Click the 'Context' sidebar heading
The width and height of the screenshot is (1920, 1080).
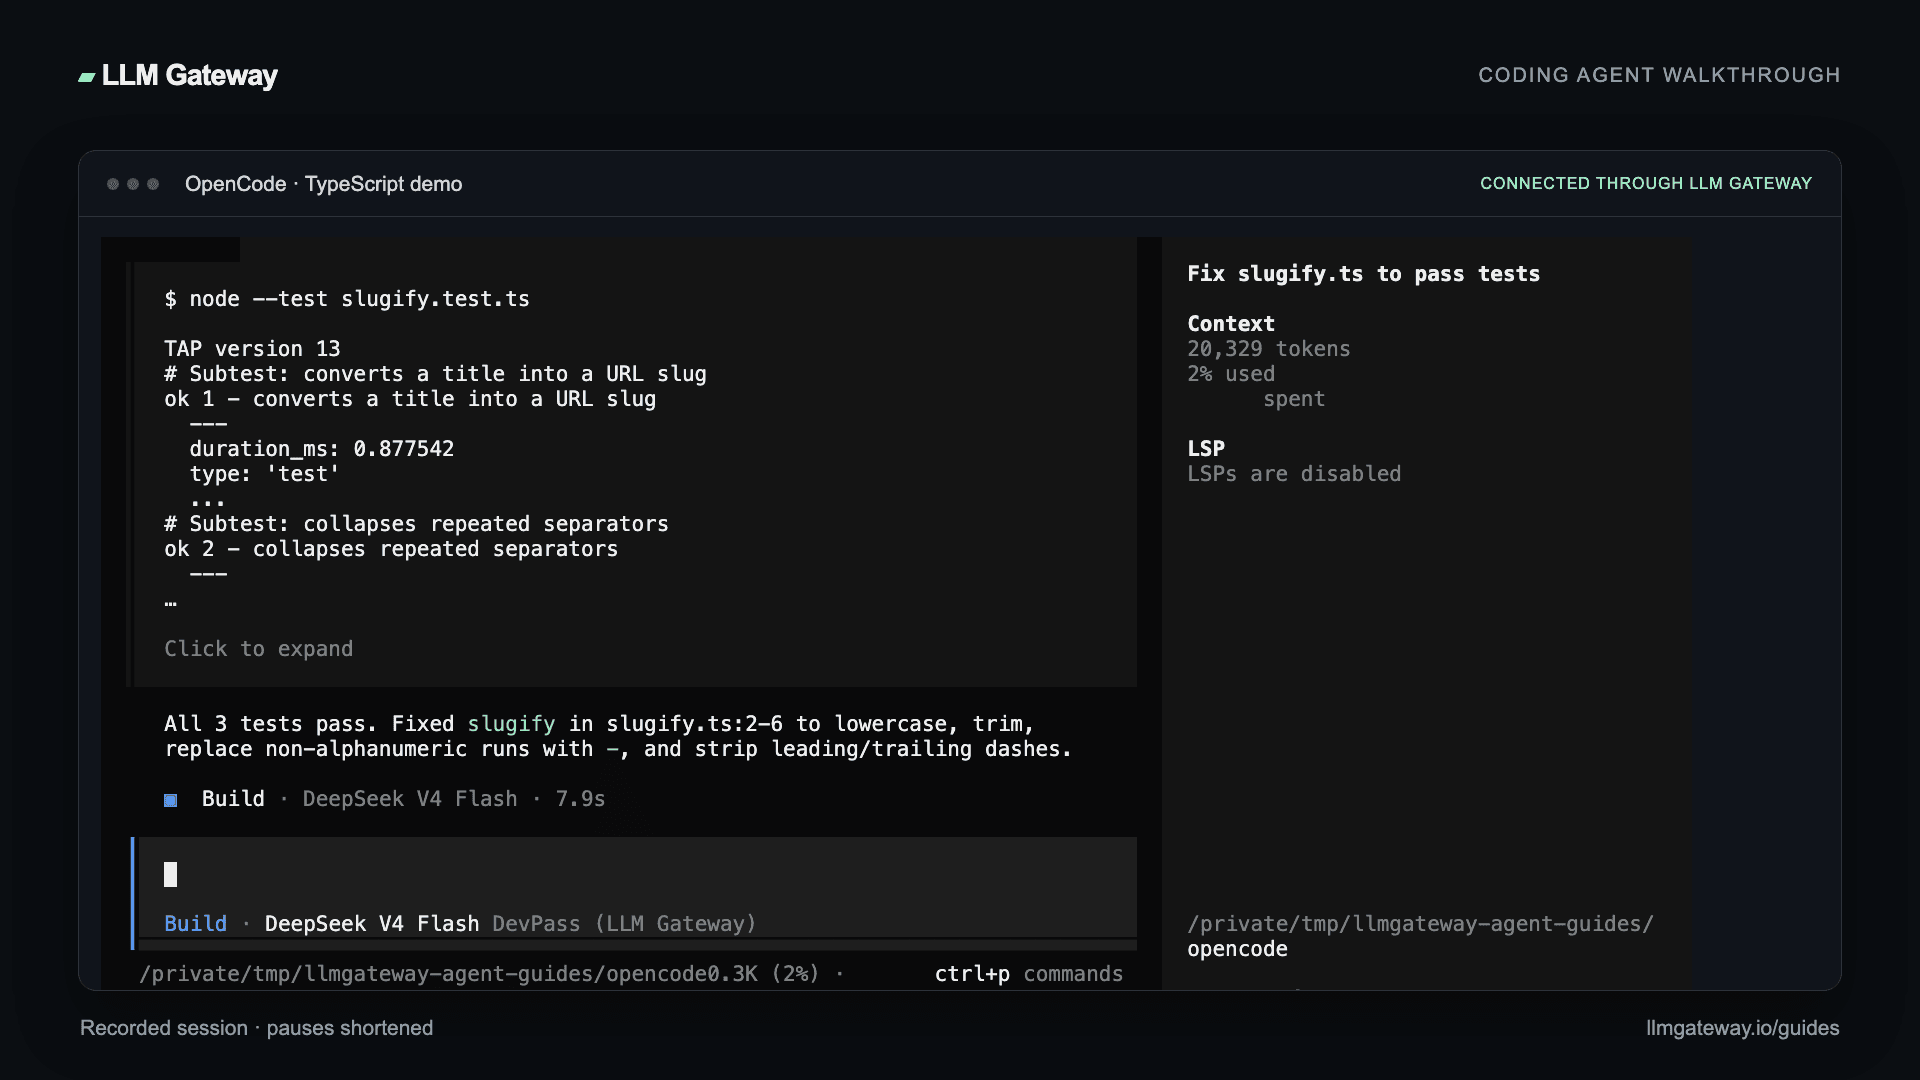(1231, 324)
